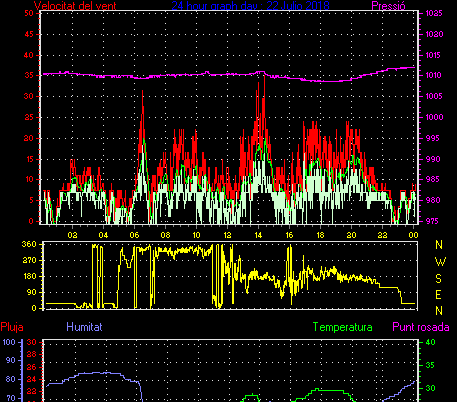The height and width of the screenshot is (402, 457).
Task: Click the 100 humidity scale value
Action: (x=9, y=342)
